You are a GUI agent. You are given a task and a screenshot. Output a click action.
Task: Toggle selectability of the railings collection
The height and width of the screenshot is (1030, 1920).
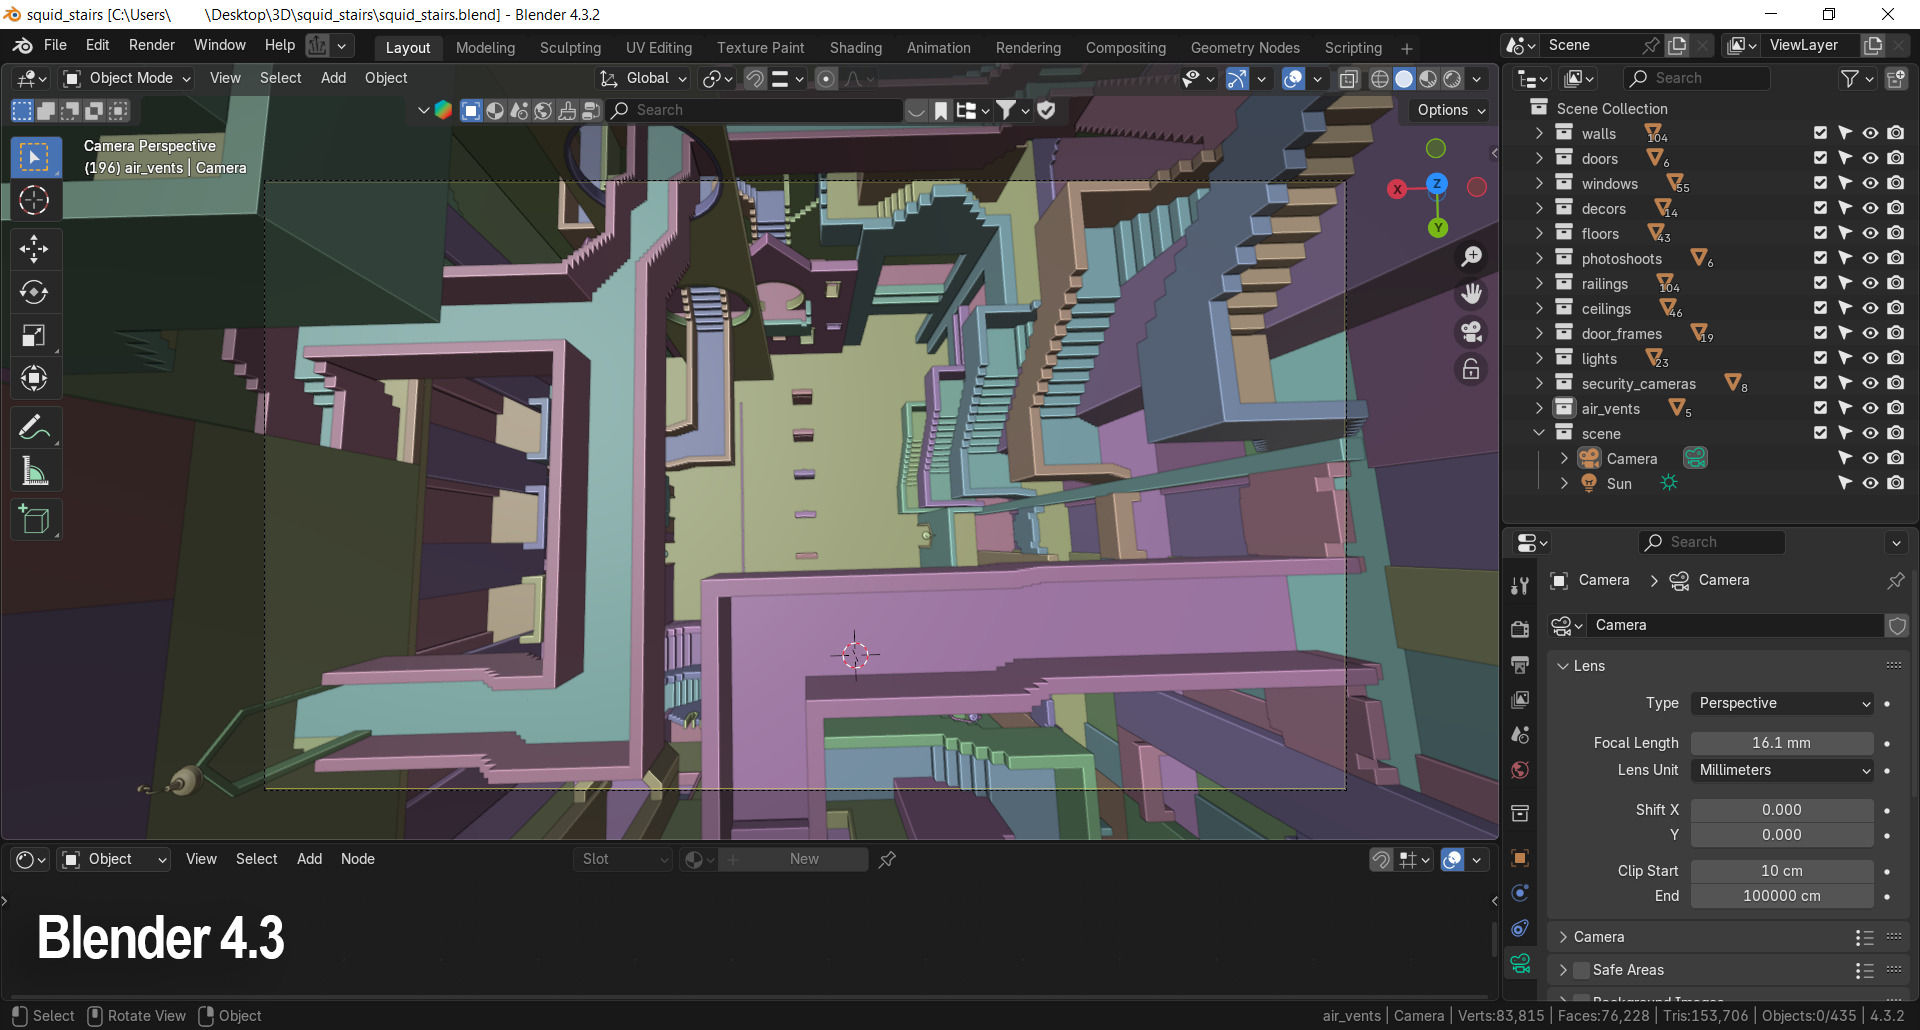pyautogui.click(x=1845, y=283)
